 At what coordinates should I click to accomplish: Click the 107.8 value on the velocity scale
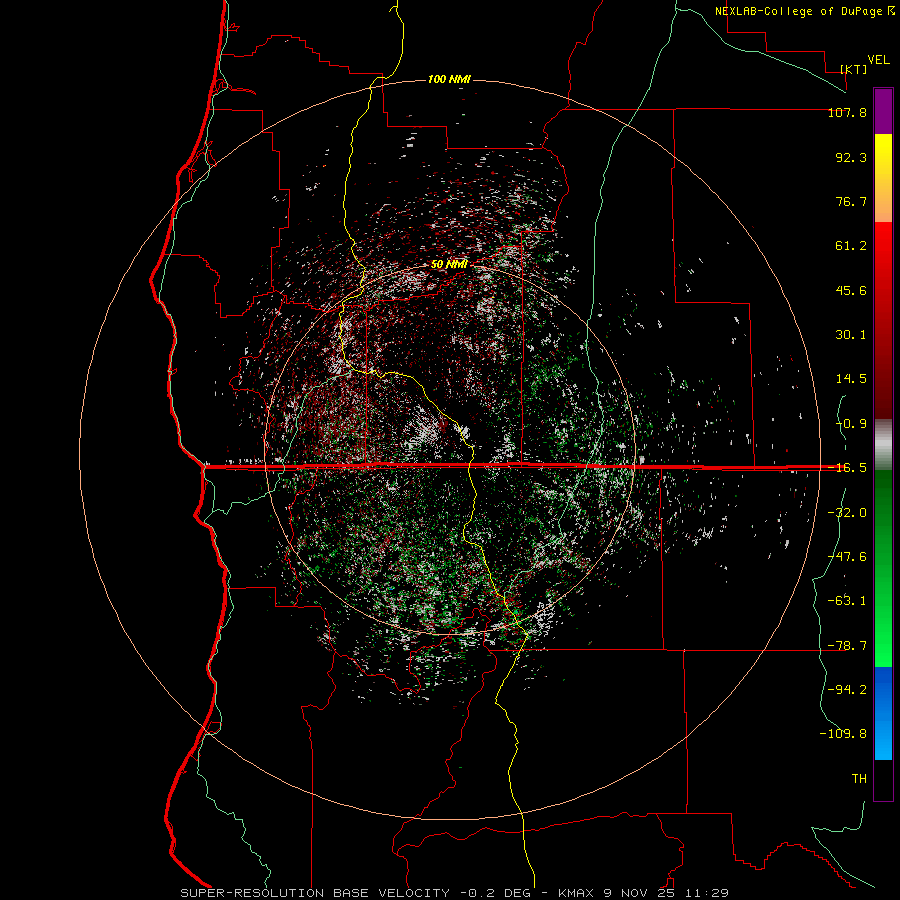tap(847, 112)
